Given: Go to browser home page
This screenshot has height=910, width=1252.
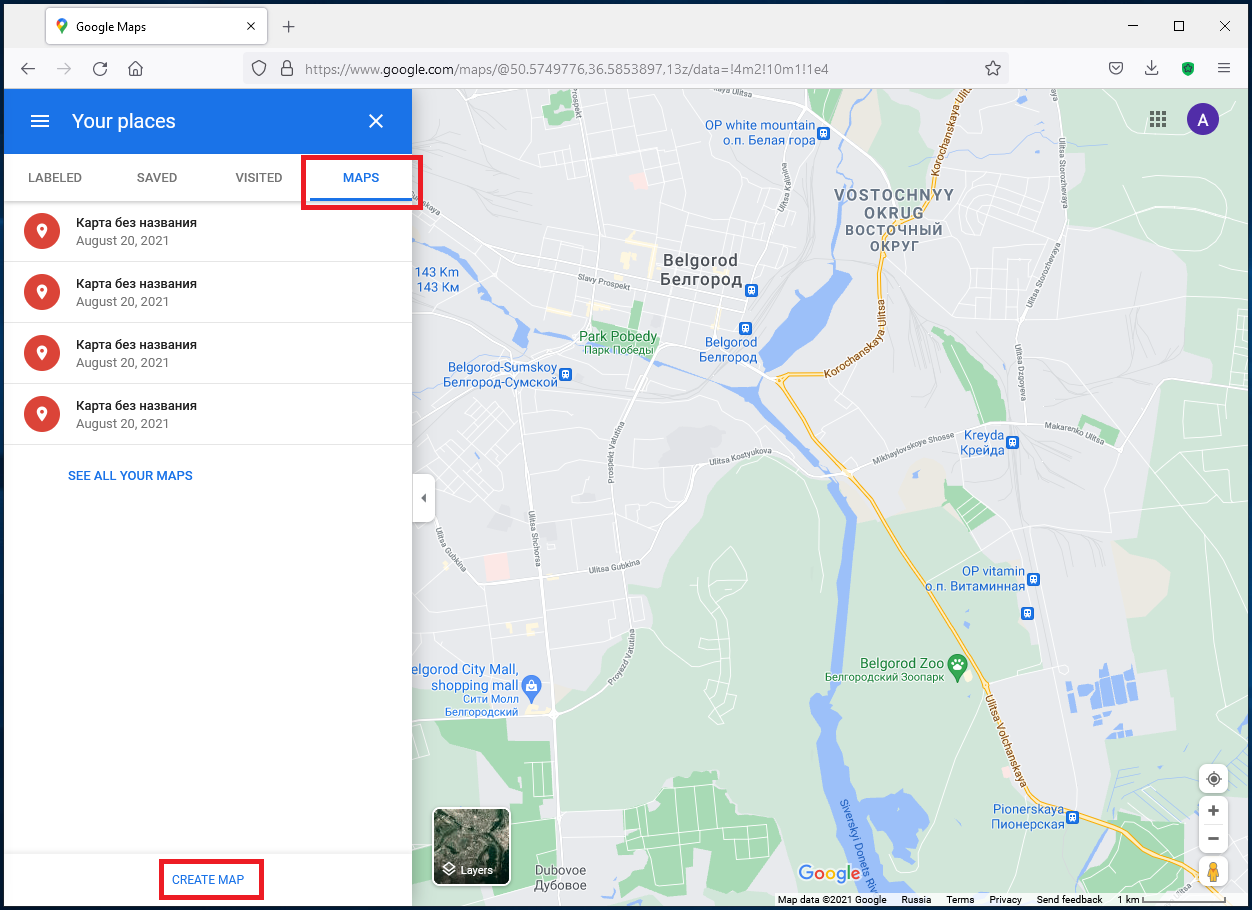Looking at the screenshot, I should [136, 69].
